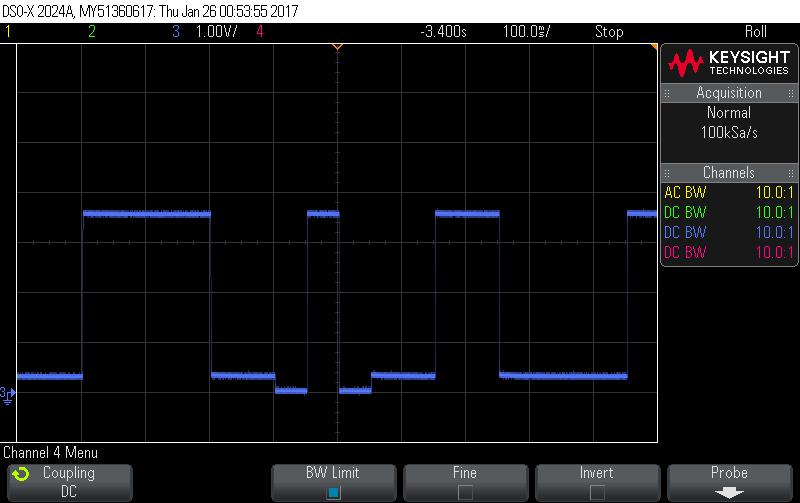Click the Channels header right grip icon
The image size is (800, 503).
click(x=791, y=173)
